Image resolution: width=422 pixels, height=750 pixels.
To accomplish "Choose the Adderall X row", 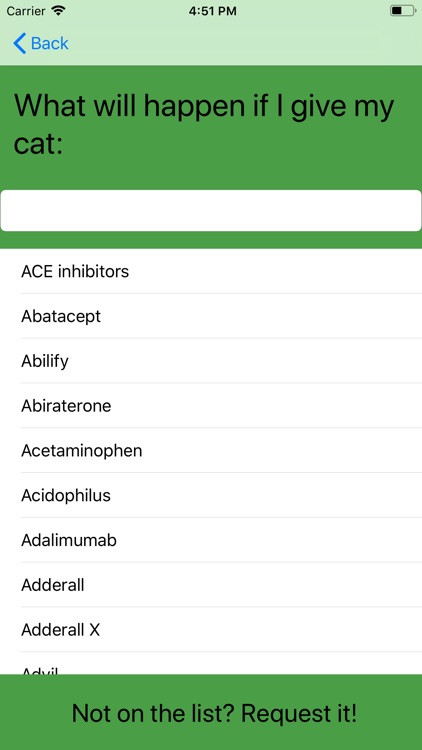I will point(211,630).
